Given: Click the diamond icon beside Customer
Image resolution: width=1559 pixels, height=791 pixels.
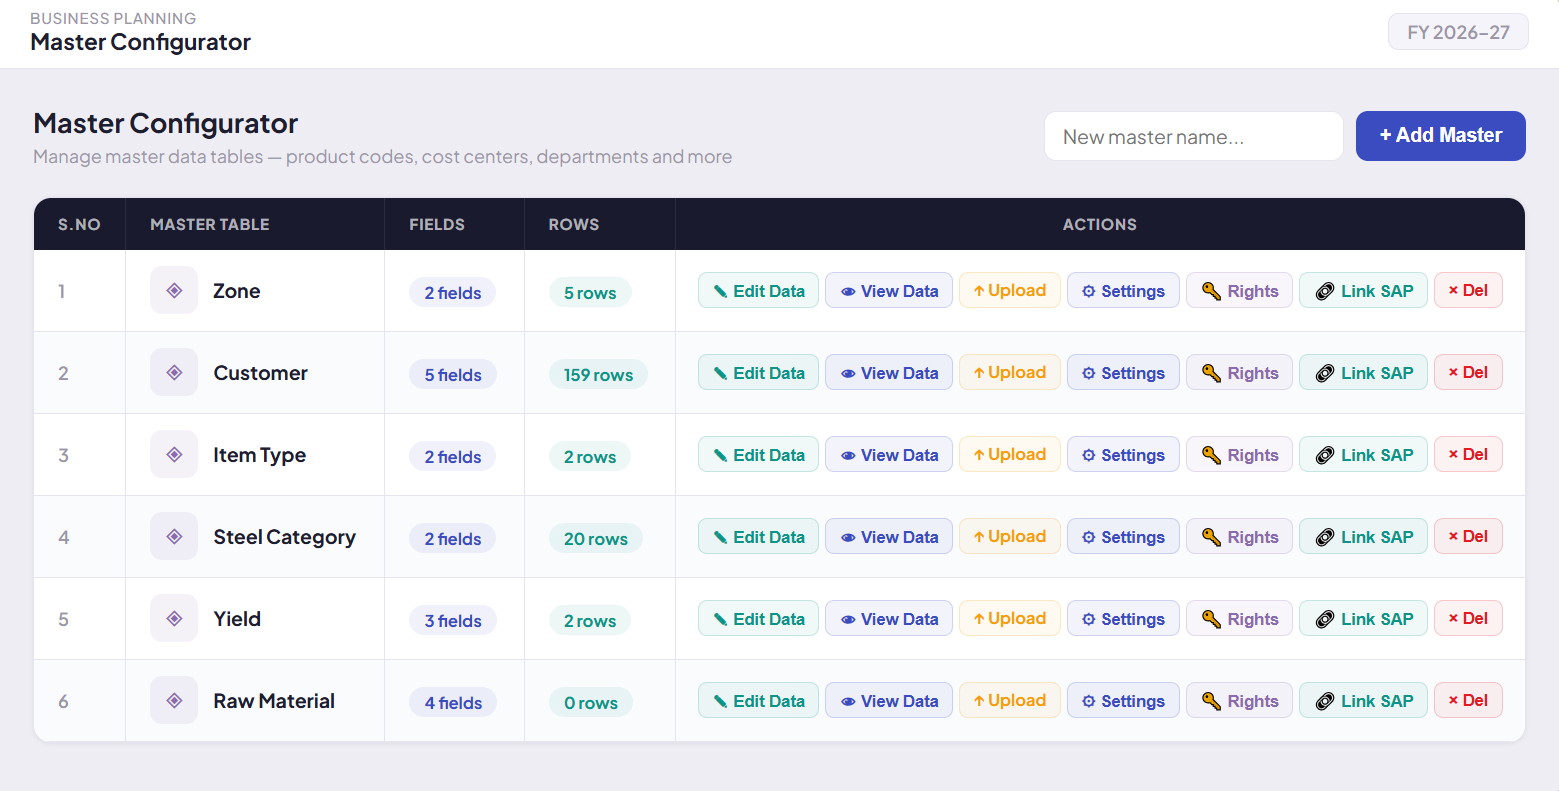Looking at the screenshot, I should [x=174, y=372].
